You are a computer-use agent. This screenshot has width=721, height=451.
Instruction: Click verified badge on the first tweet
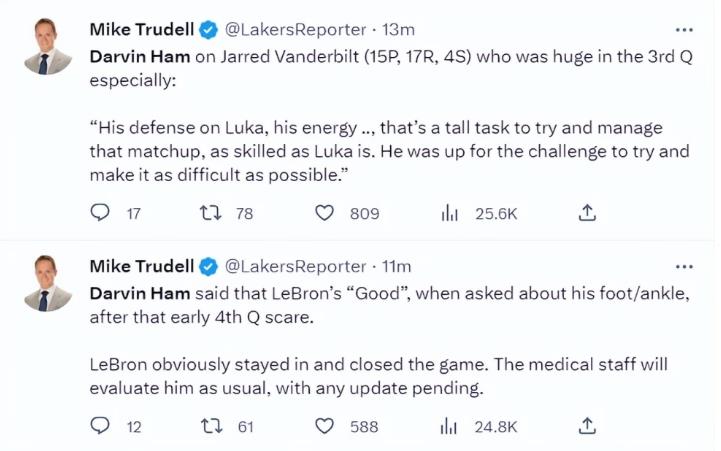209,27
